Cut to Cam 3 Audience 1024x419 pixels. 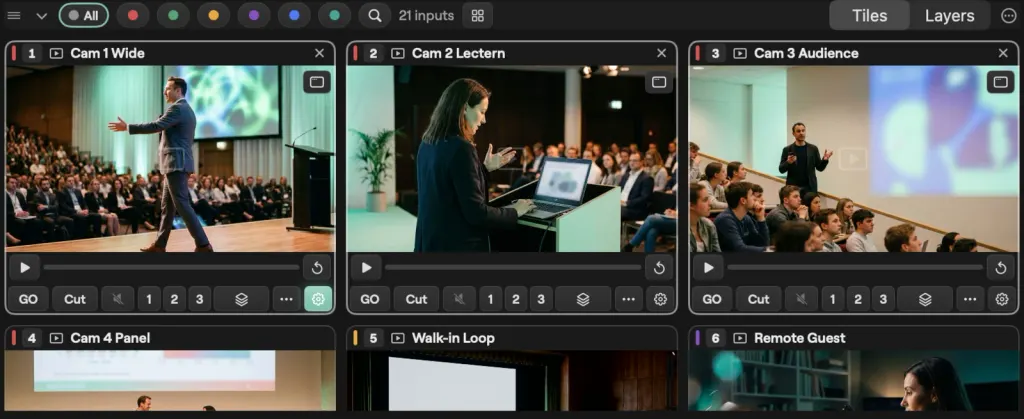click(758, 299)
